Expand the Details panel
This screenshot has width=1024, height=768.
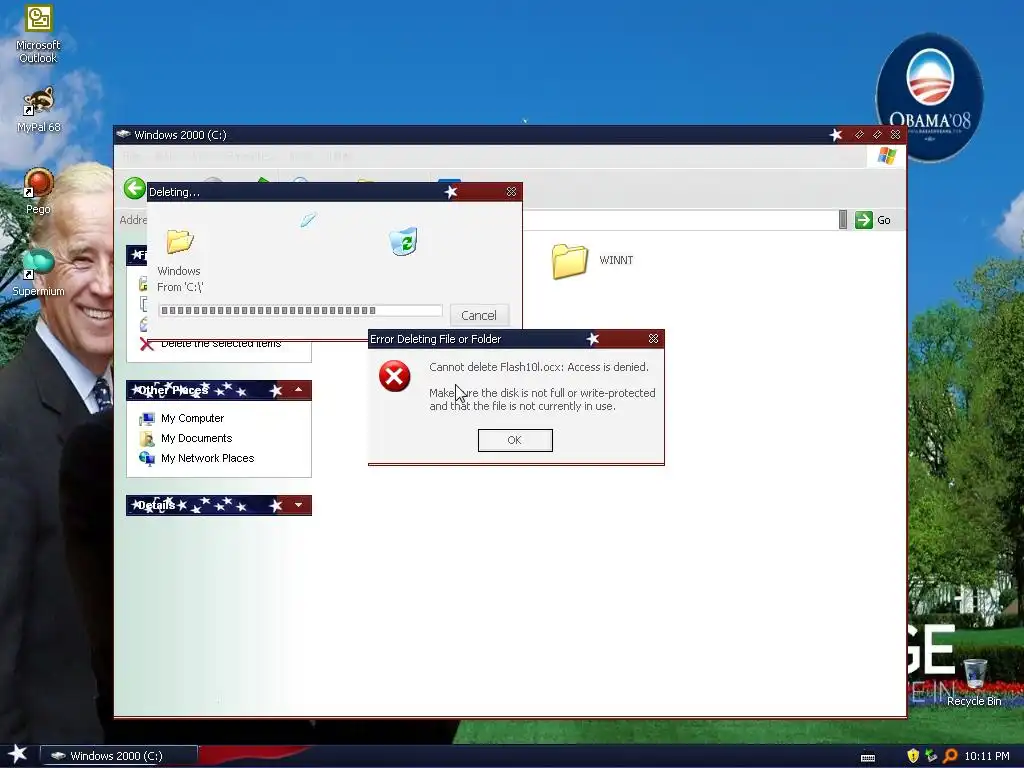[x=298, y=505]
